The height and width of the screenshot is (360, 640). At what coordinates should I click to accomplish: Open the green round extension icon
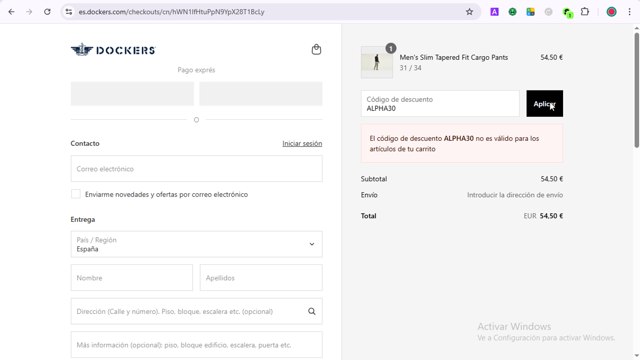[512, 12]
